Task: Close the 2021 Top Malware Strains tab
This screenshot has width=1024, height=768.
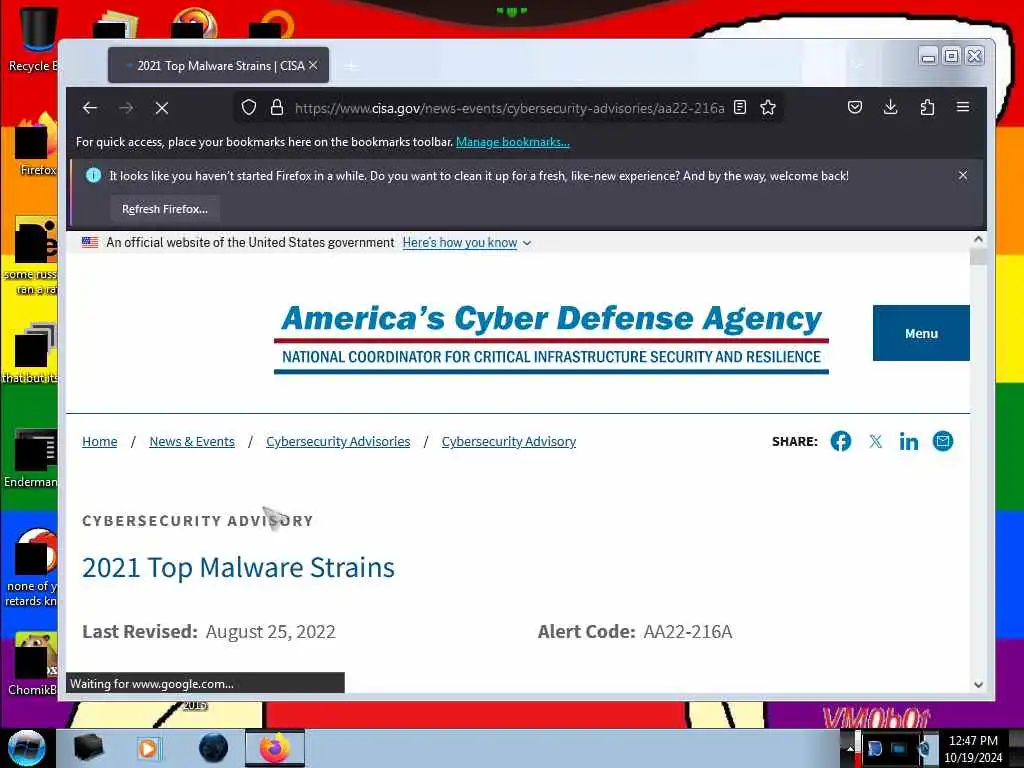Action: [x=313, y=65]
